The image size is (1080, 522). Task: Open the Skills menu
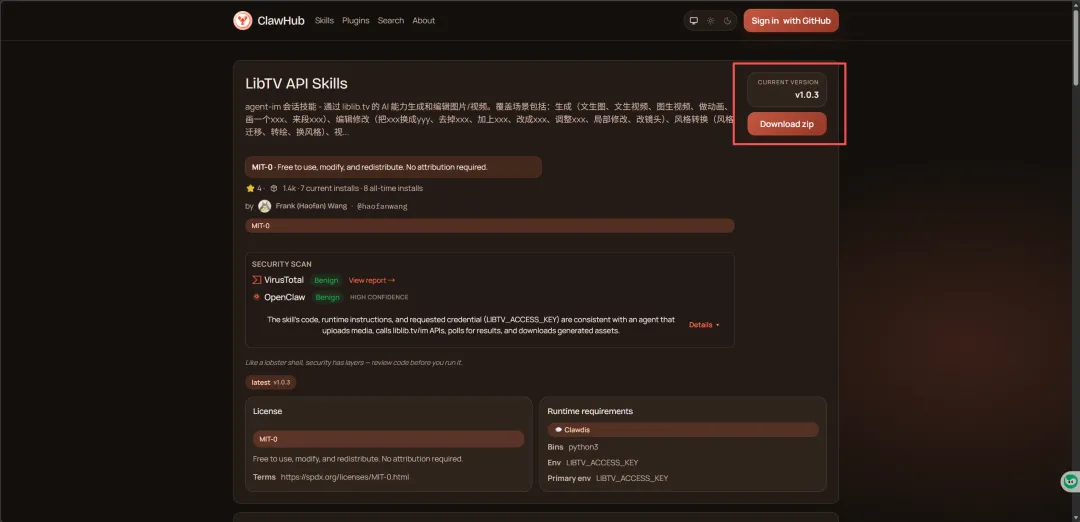(324, 21)
